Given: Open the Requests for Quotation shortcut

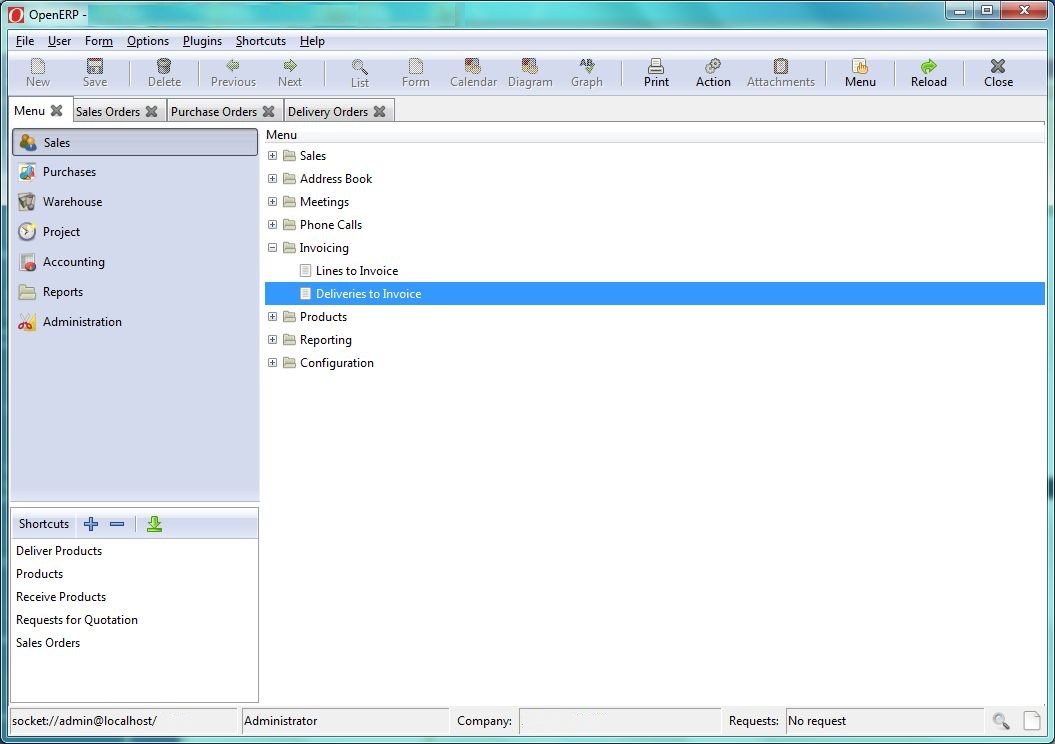Looking at the screenshot, I should (x=77, y=620).
